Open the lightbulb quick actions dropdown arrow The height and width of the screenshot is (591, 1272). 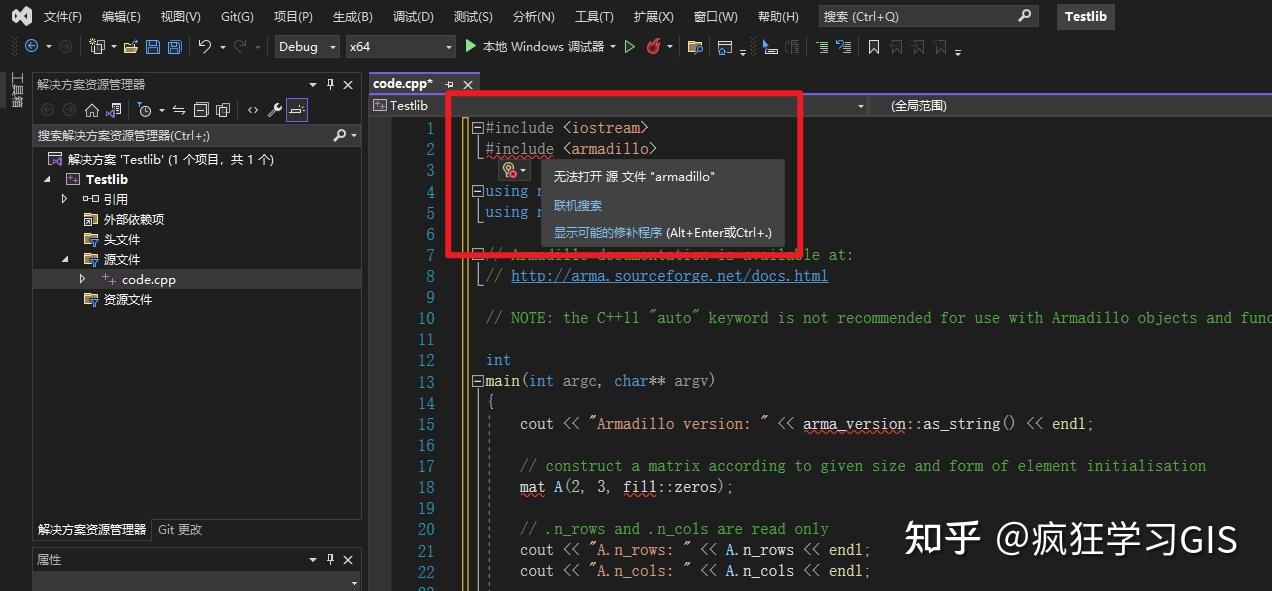tap(523, 171)
